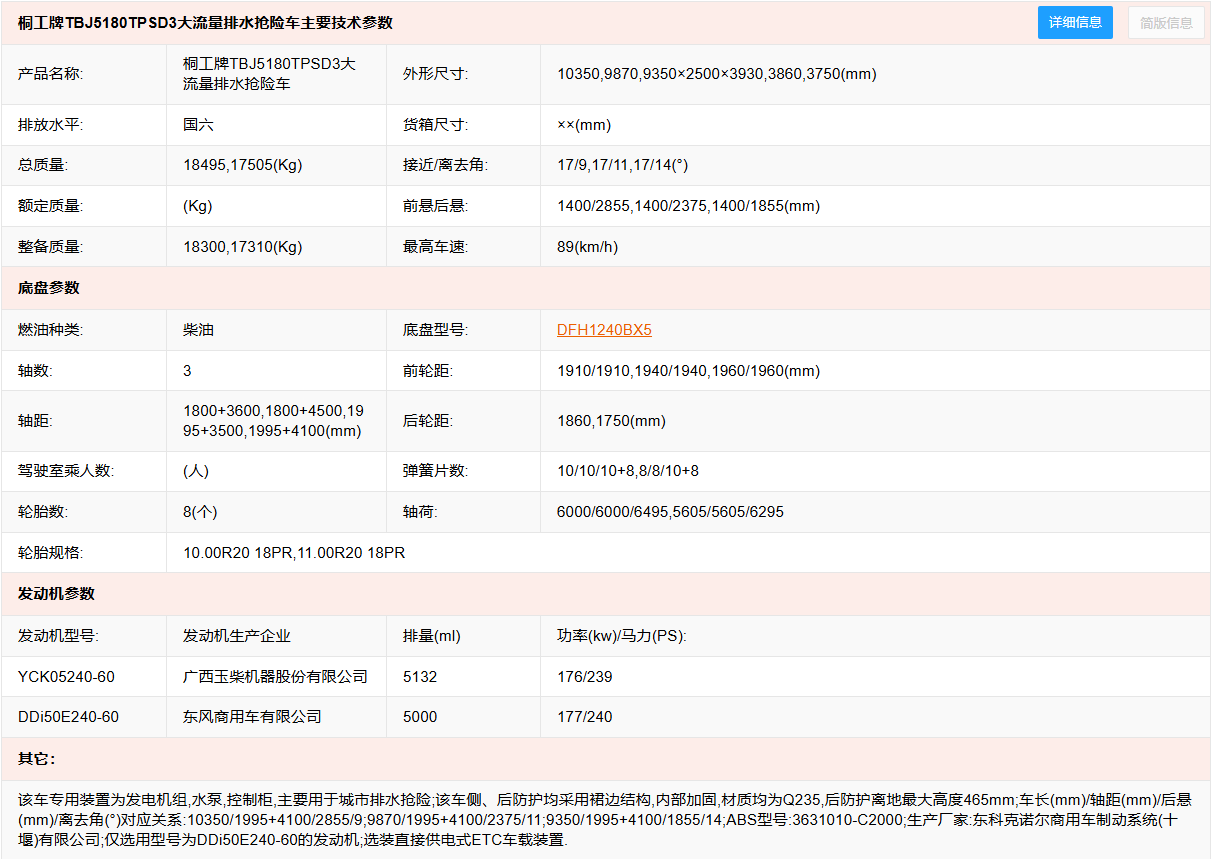1213x859 pixels.
Task: Select the spring leaf value 10/10/10+8,8/8/10+8
Action: point(628,471)
